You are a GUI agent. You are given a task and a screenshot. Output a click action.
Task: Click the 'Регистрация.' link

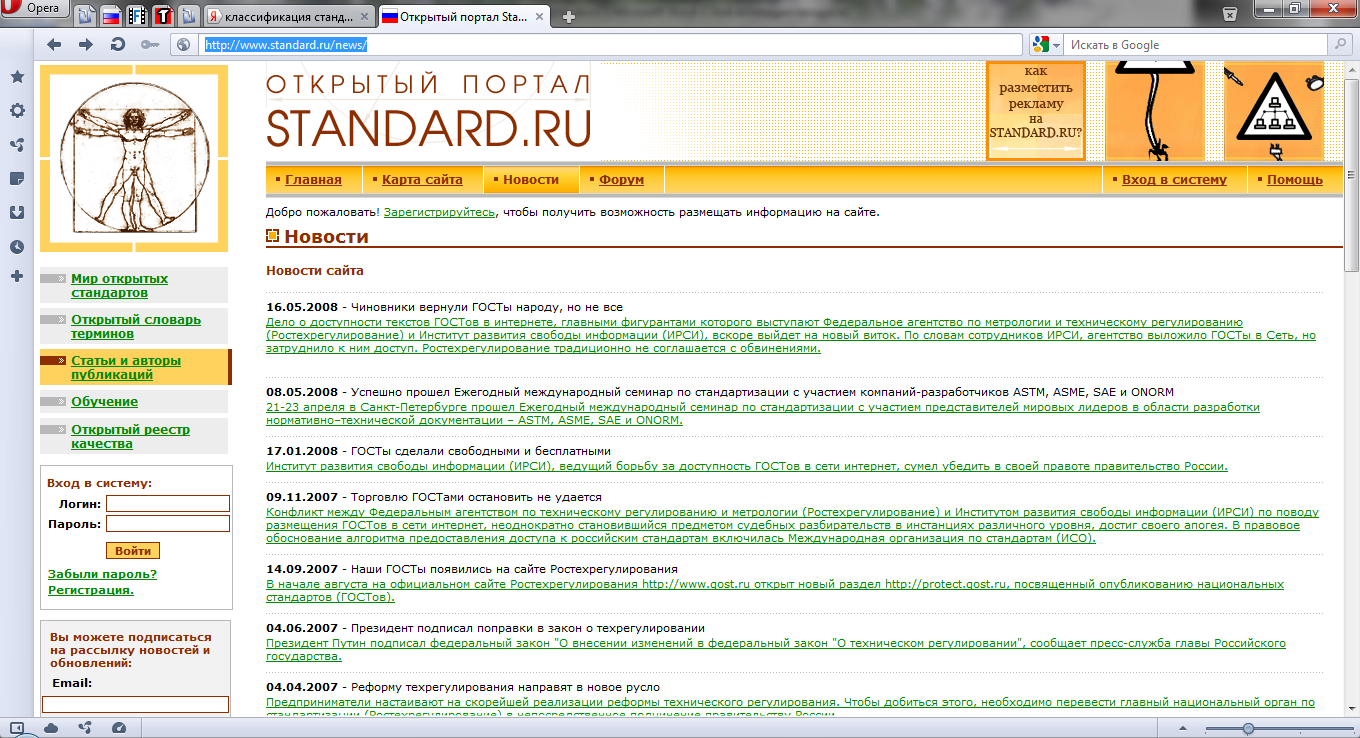coord(91,590)
